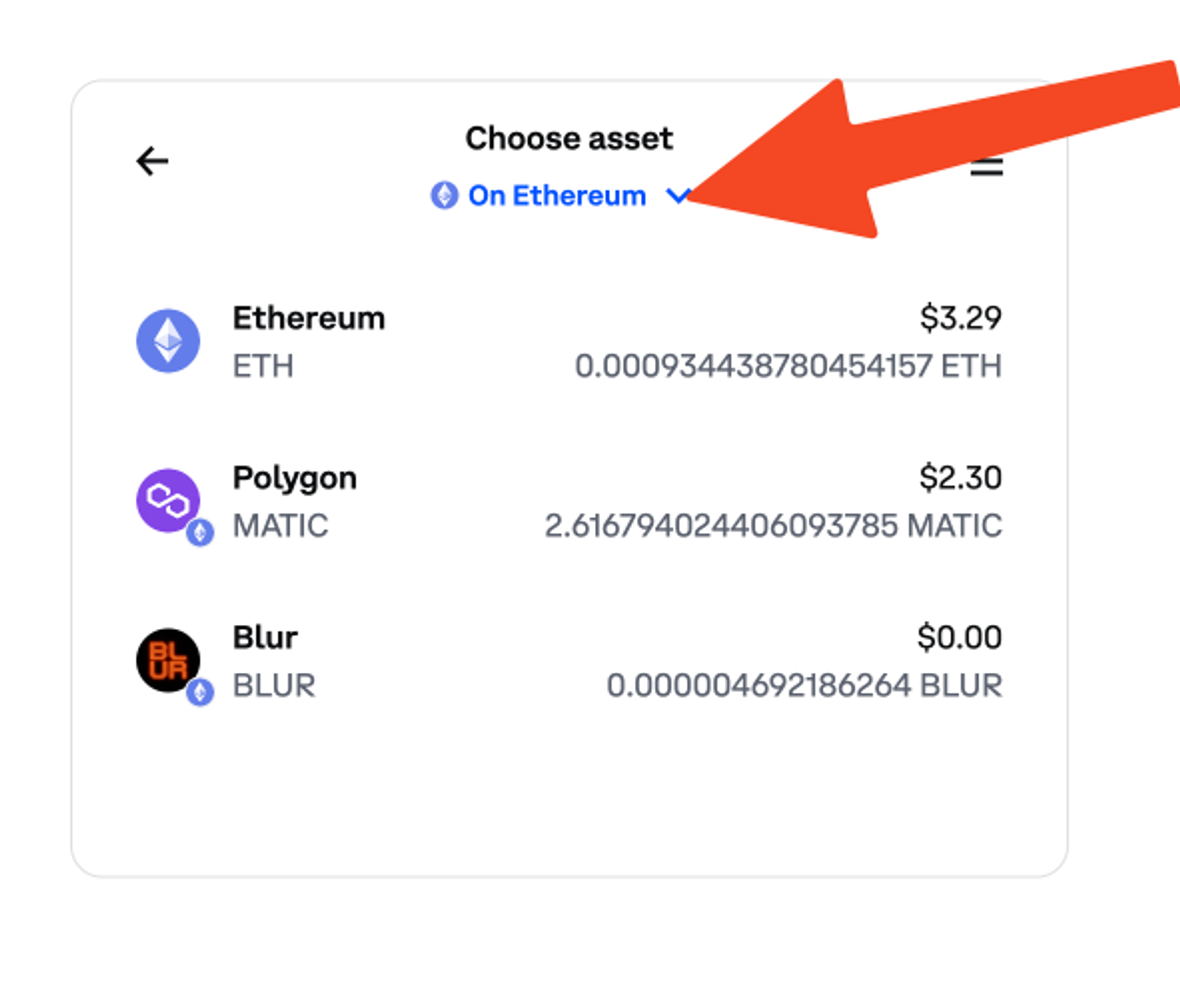Open the hamburger menu icon
This screenshot has width=1180, height=990.
coord(986,166)
